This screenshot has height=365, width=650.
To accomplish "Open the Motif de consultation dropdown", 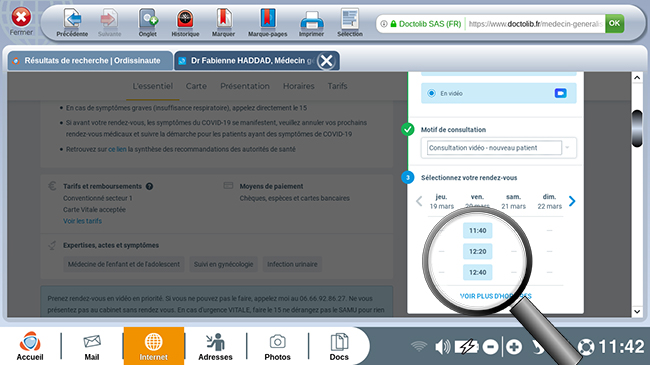I will pos(499,148).
